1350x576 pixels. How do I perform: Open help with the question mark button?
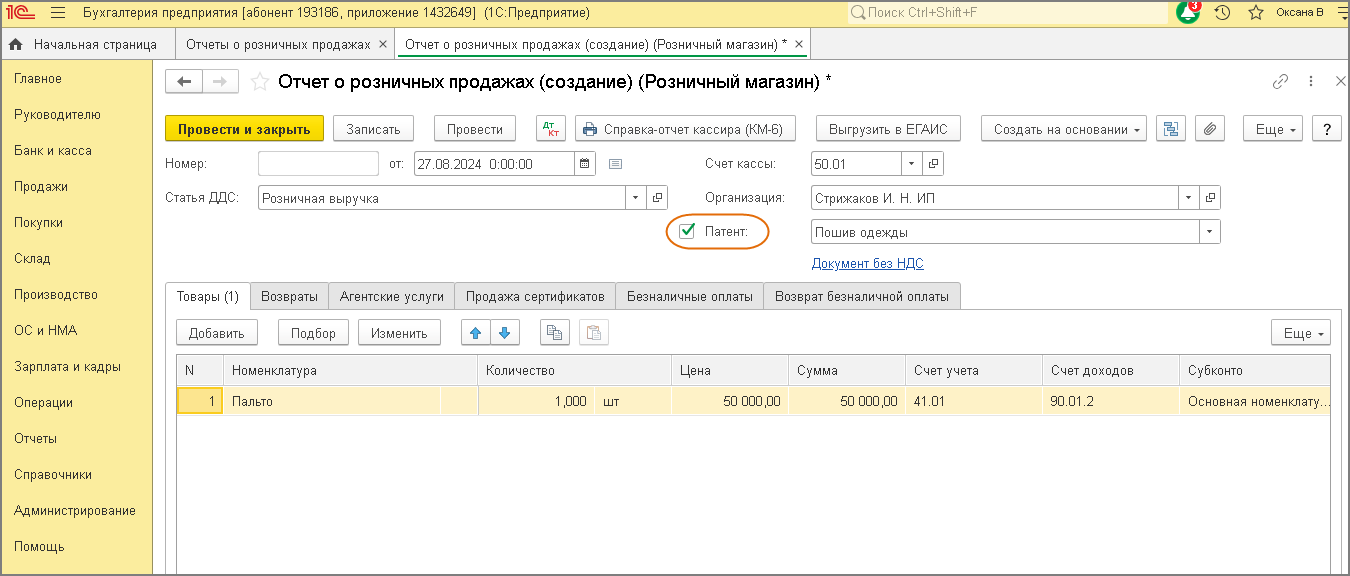click(x=1326, y=129)
